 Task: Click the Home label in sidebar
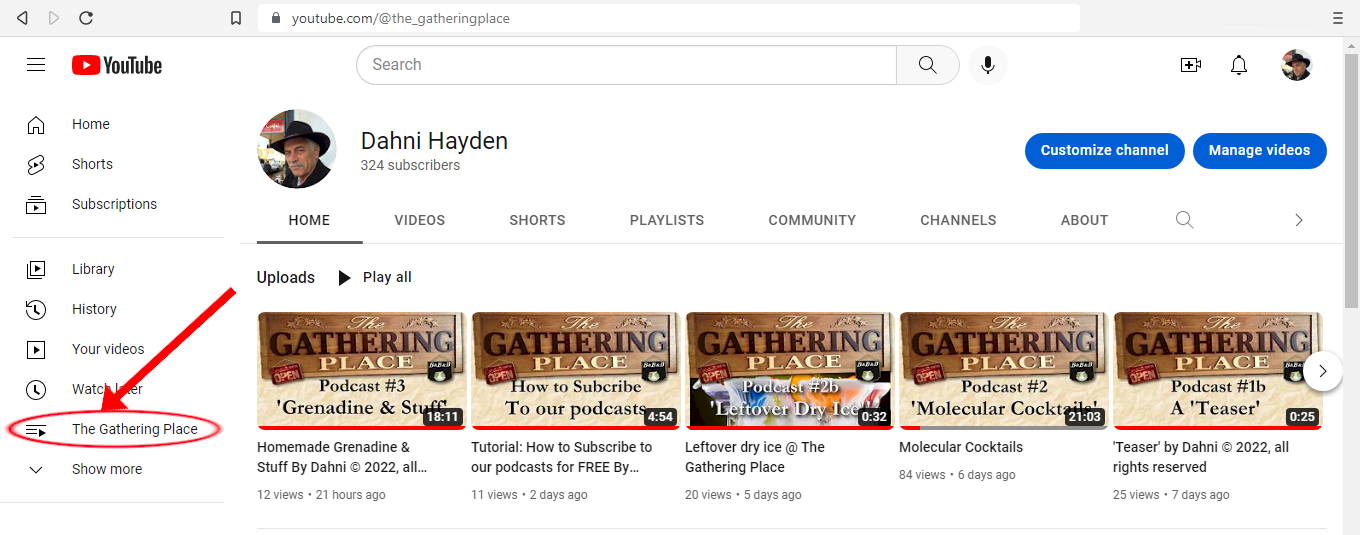(91, 125)
